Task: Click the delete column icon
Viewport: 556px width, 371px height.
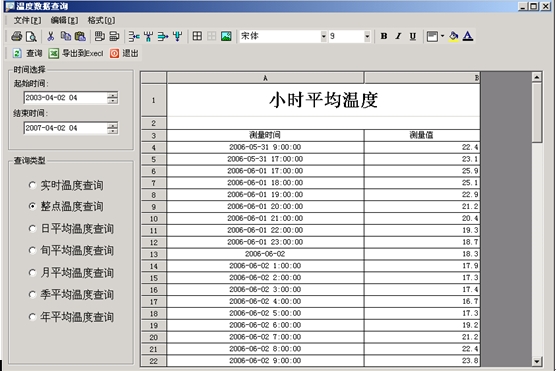Action: 177,36
